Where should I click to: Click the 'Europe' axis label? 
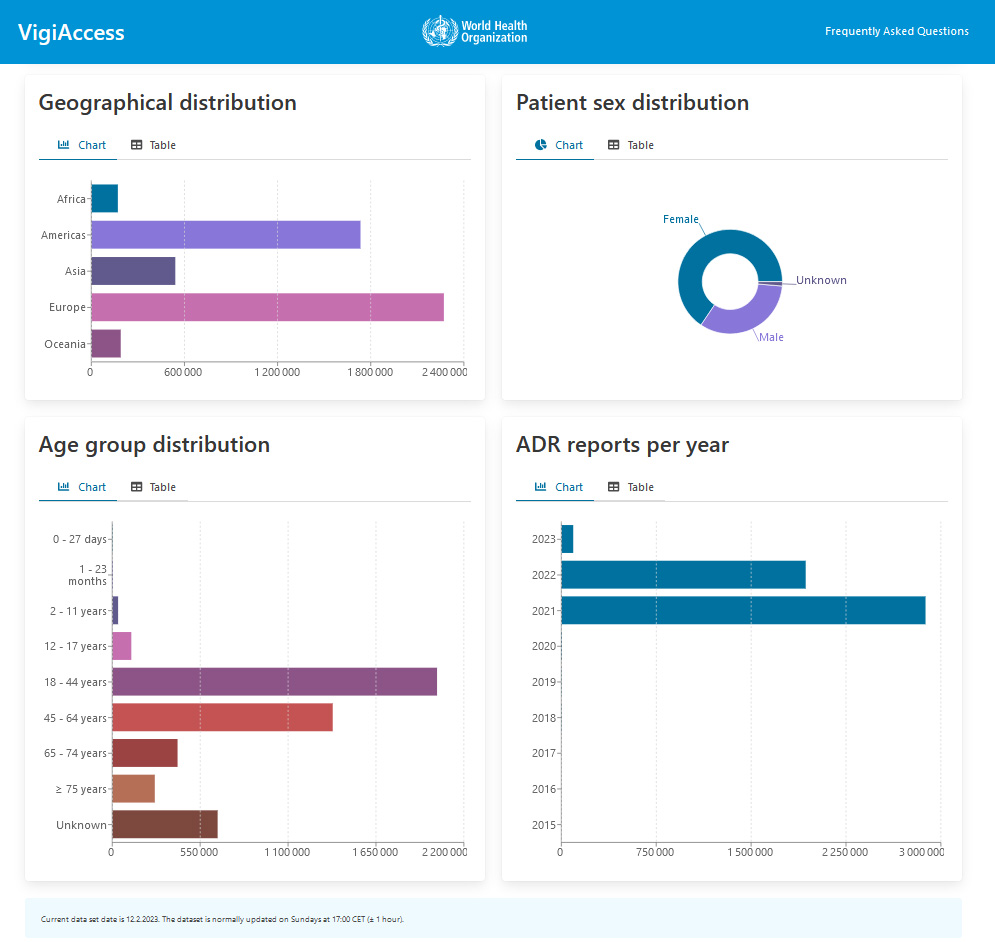(67, 308)
